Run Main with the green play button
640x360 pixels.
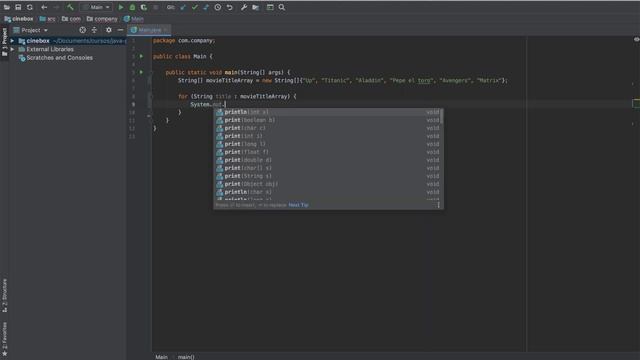pyautogui.click(x=120, y=7)
